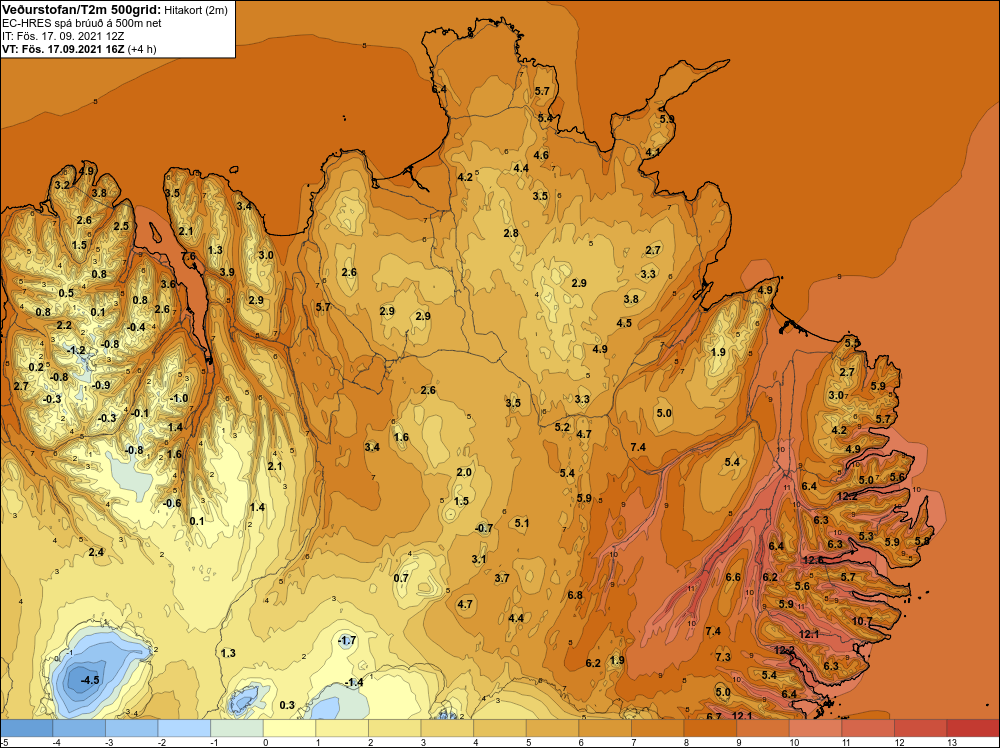Screen dimensions: 1000x748
Task: Pick the legend swatch between 10 and 11
Action: (816, 728)
